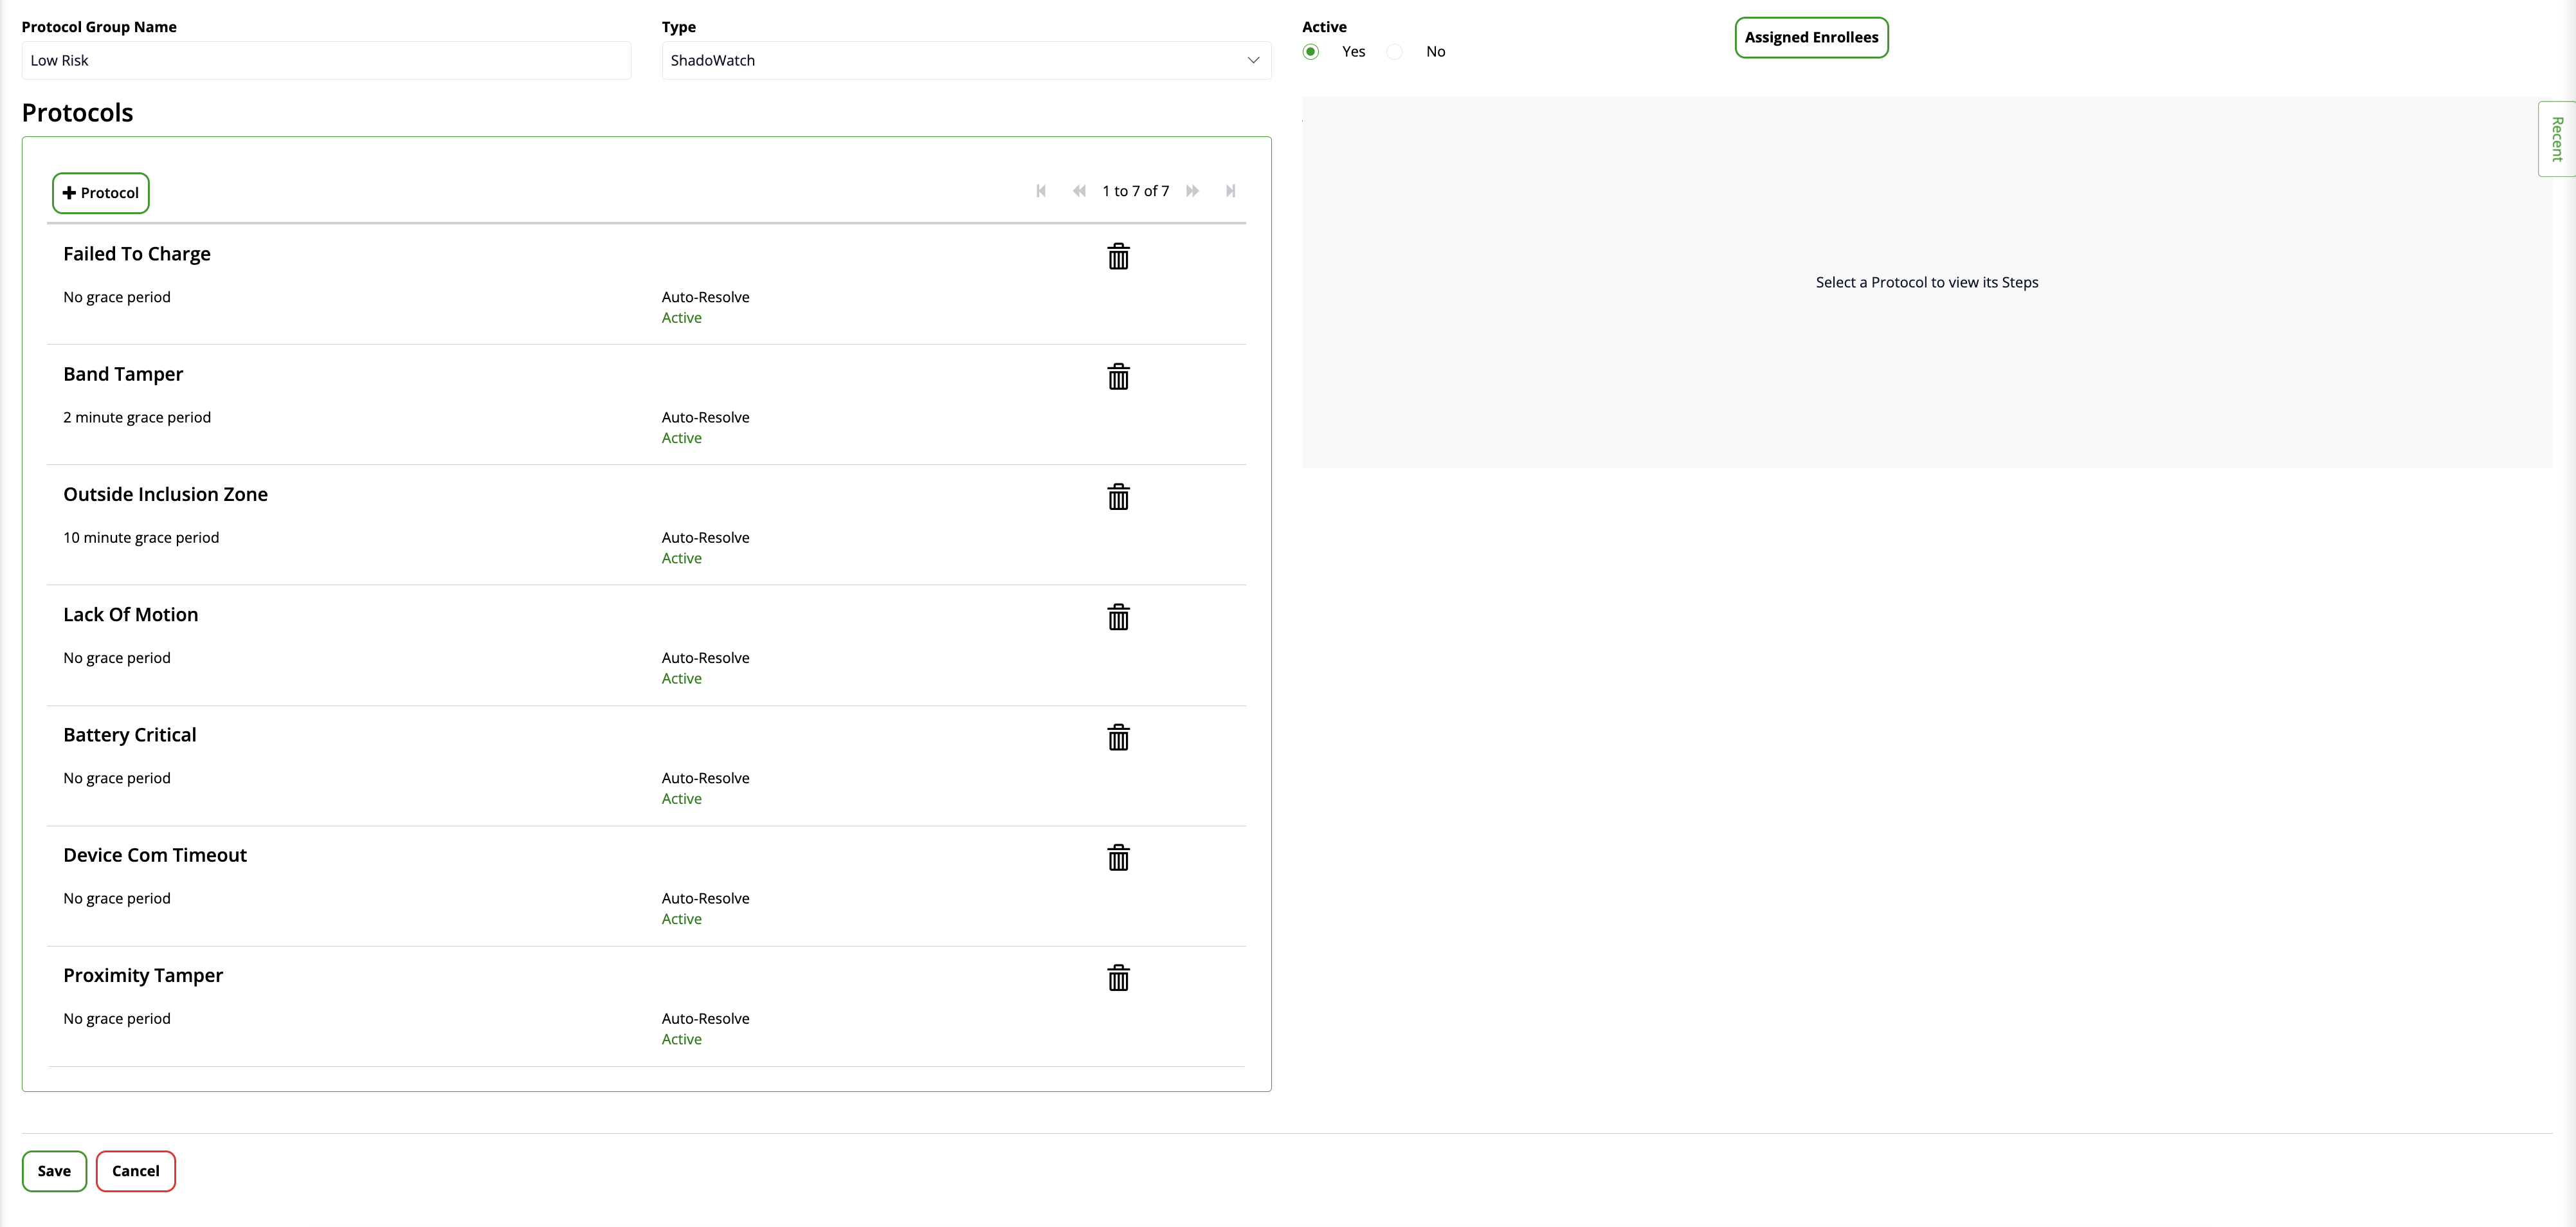Go to last page of protocols
The image size is (2576, 1227).
point(1231,191)
